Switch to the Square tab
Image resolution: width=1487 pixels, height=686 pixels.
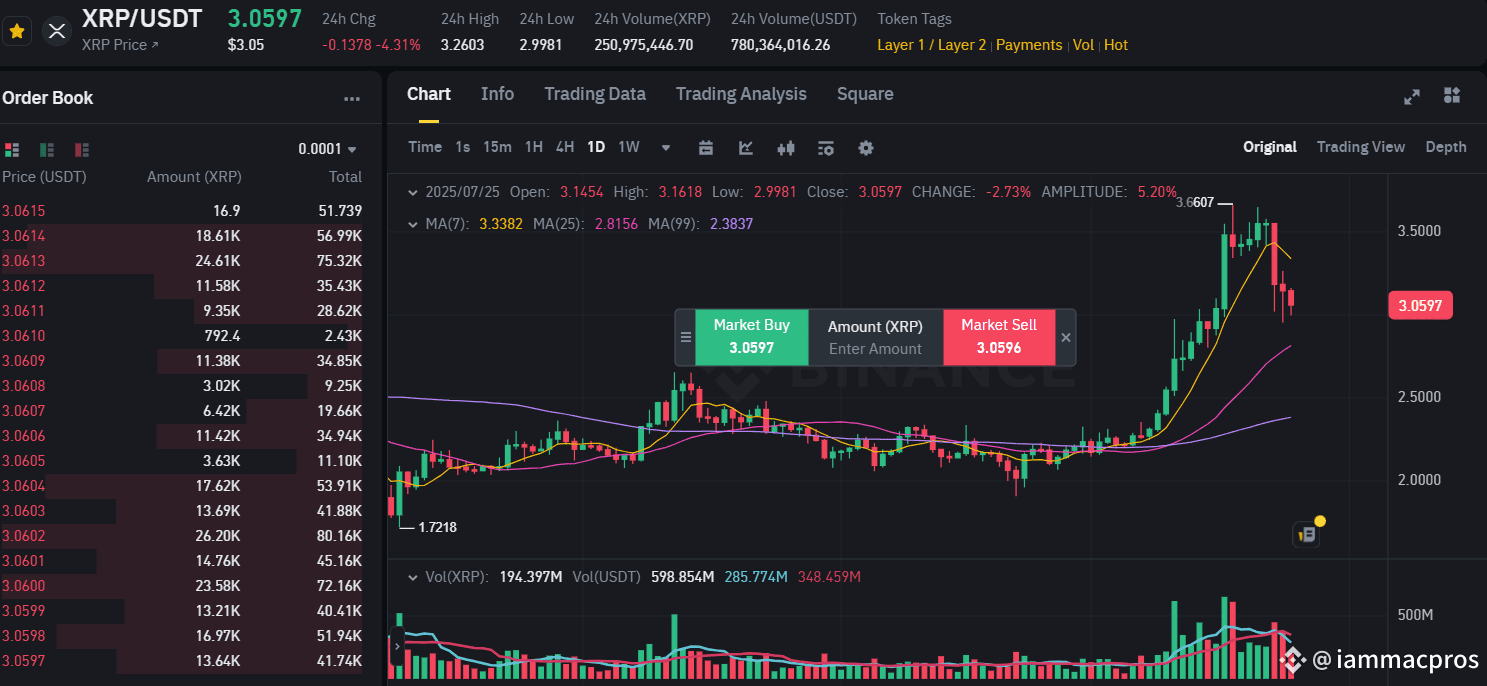pos(865,94)
